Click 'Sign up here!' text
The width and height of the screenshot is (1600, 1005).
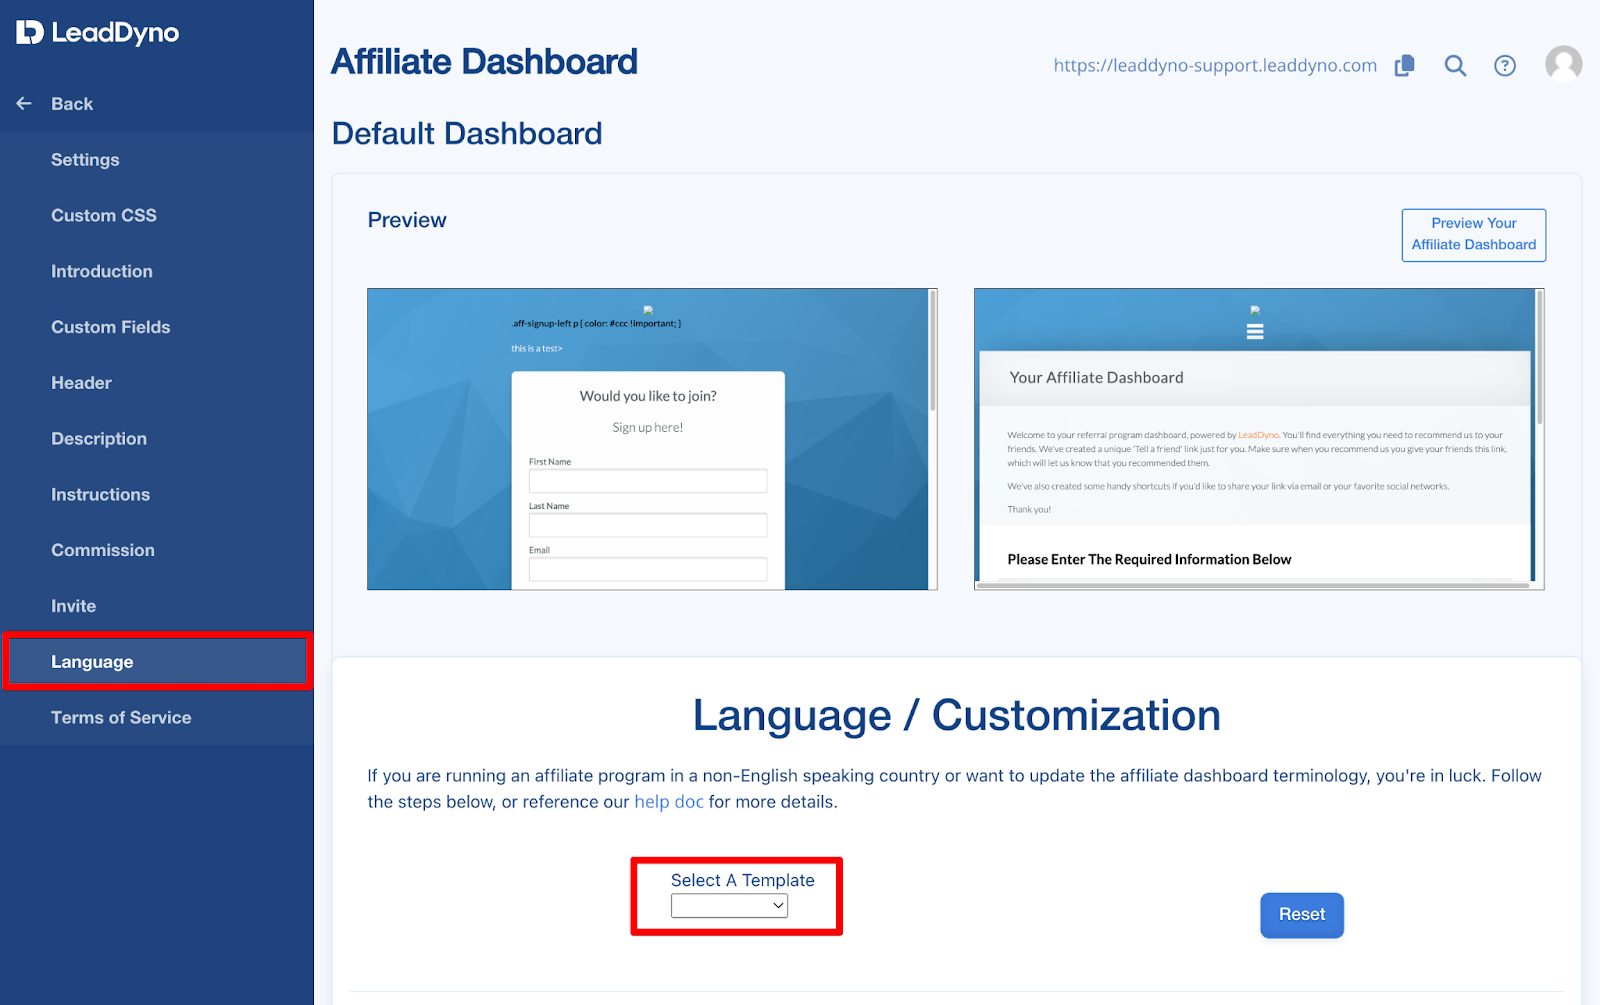pyautogui.click(x=648, y=427)
